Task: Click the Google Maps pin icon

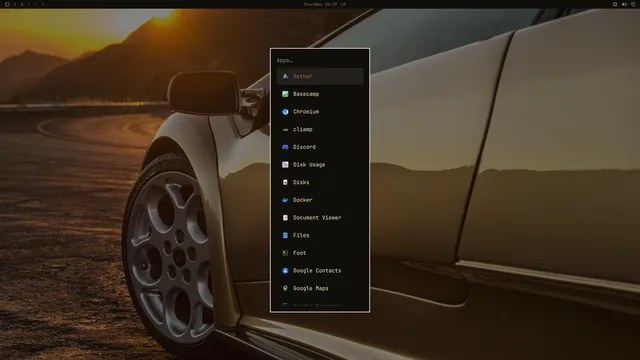Action: click(x=285, y=288)
